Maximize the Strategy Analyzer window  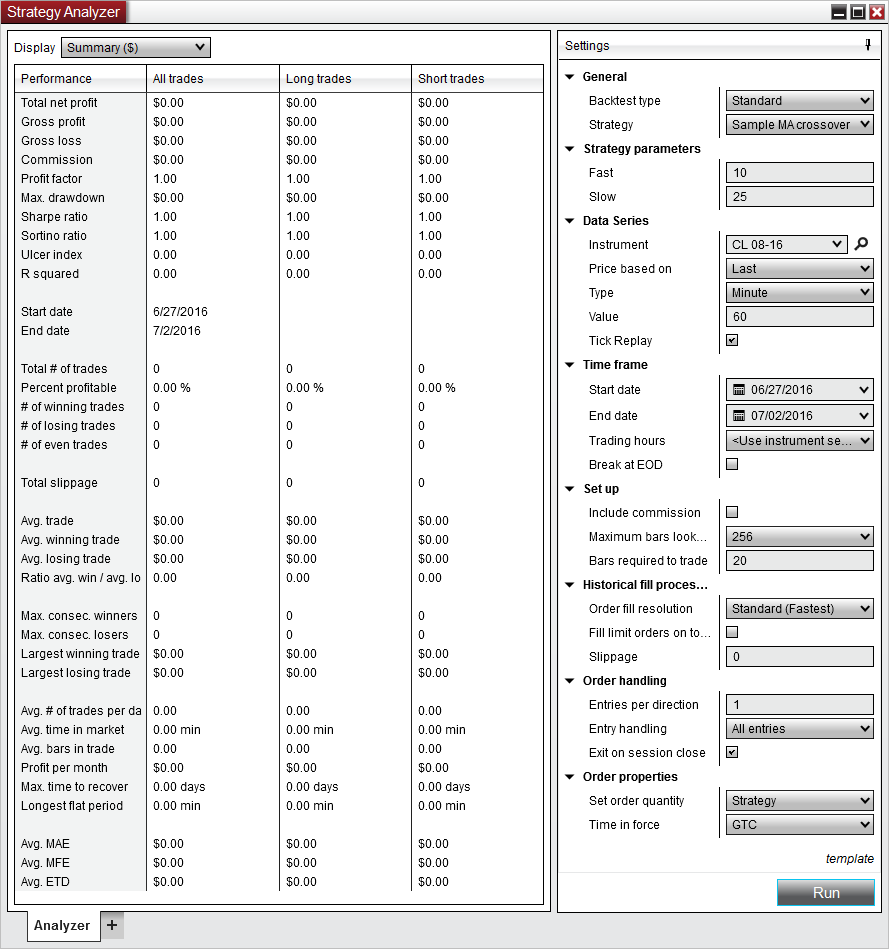858,12
